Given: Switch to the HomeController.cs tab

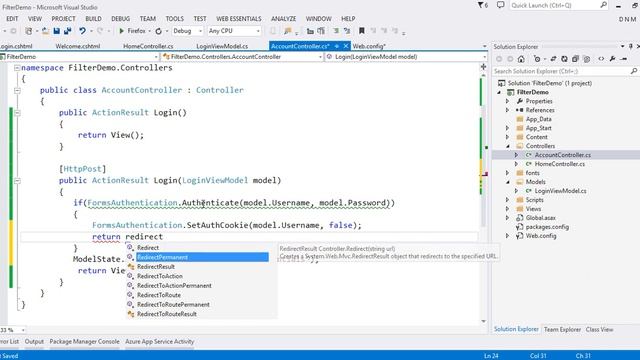Looking at the screenshot, I should tap(148, 46).
